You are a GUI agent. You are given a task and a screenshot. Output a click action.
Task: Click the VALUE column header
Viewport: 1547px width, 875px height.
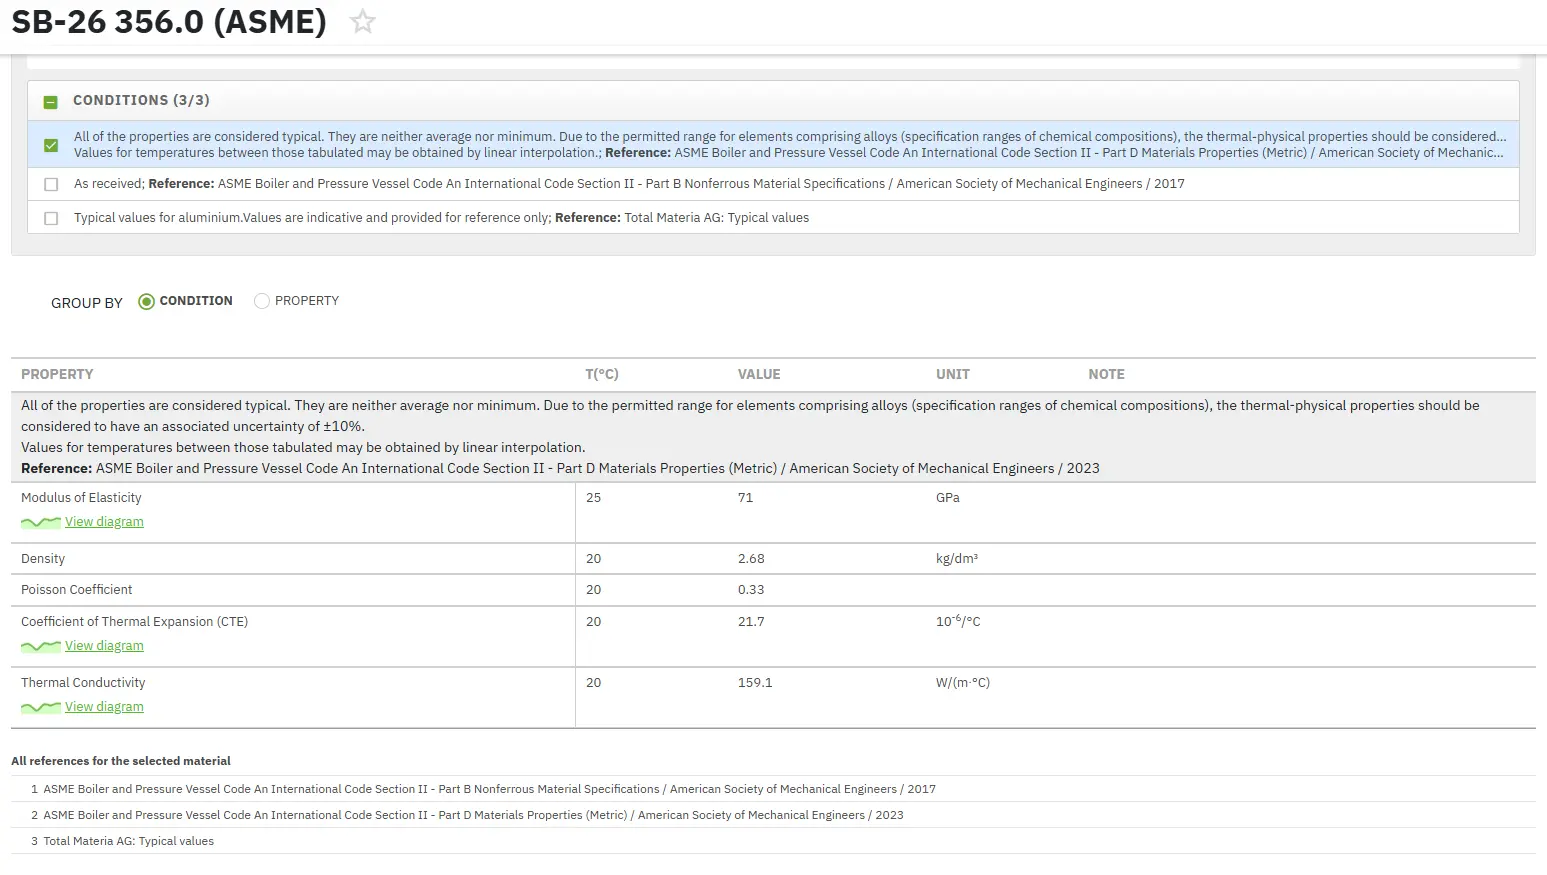click(x=759, y=374)
